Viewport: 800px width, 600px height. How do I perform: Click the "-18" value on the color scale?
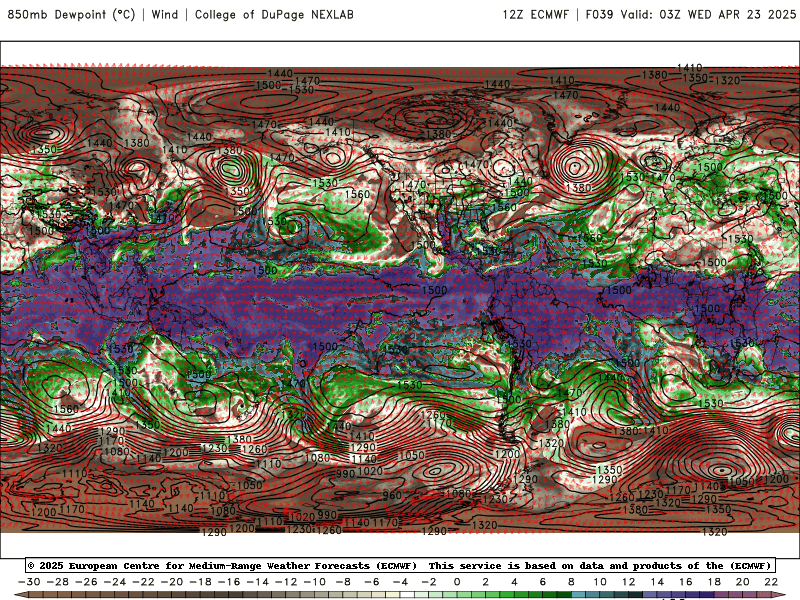click(201, 582)
